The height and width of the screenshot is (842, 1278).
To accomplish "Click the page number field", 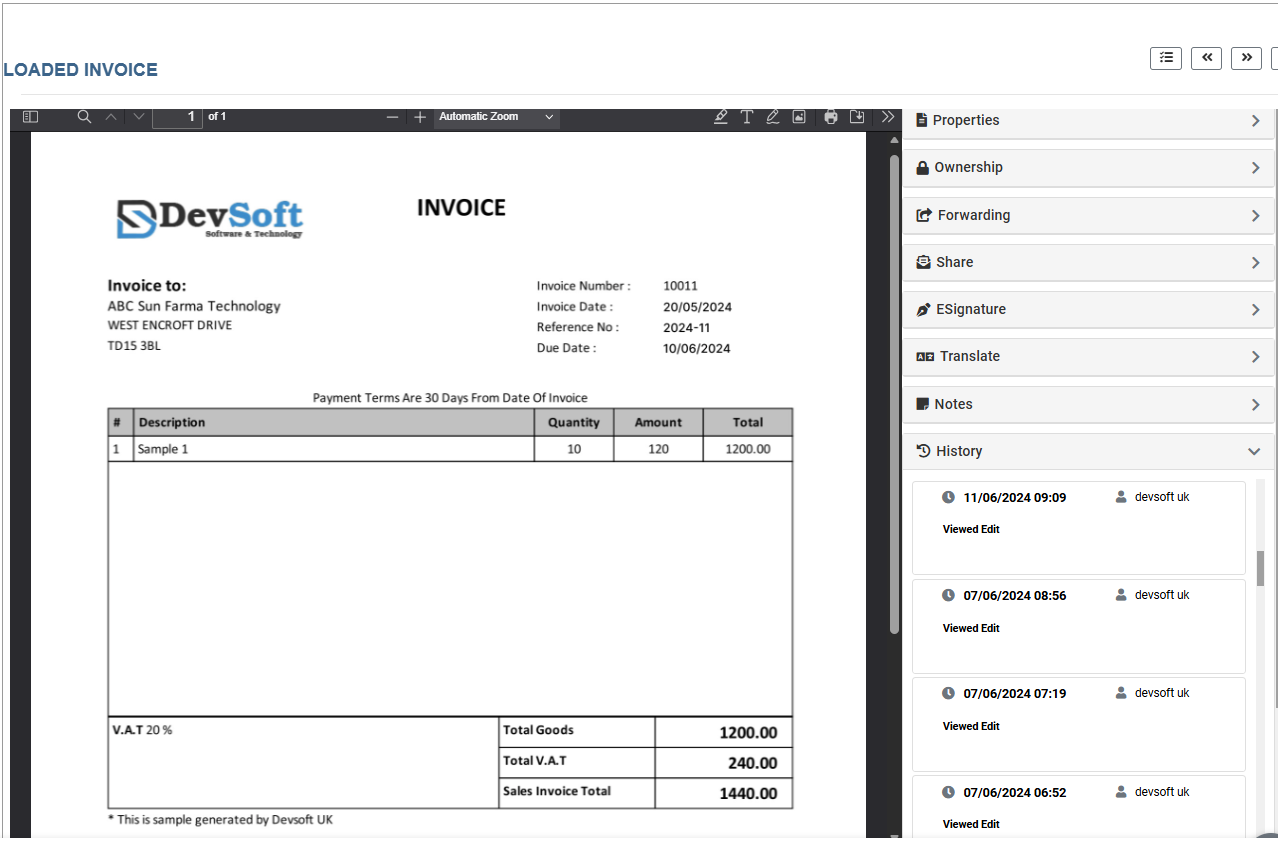I will point(177,117).
